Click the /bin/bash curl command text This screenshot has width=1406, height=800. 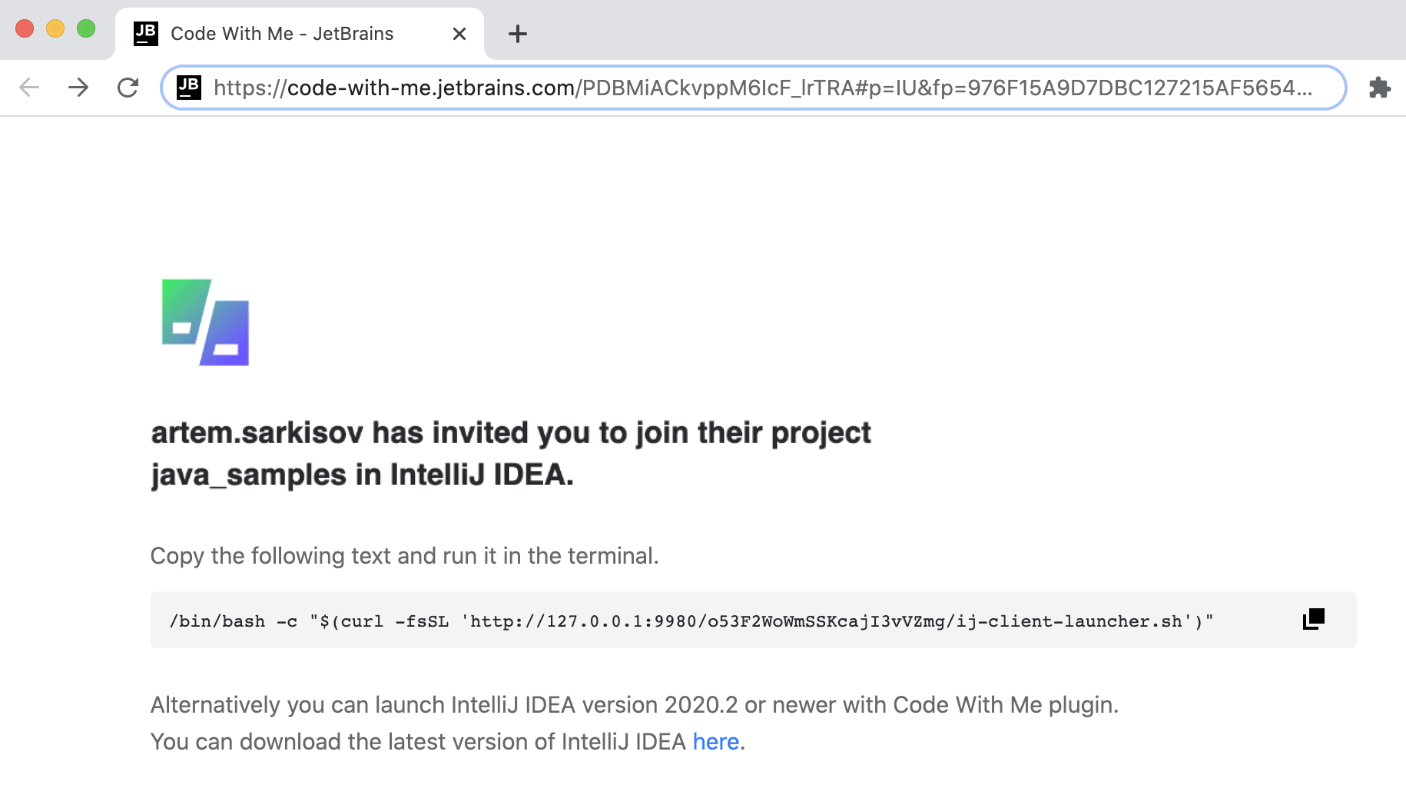pos(691,621)
